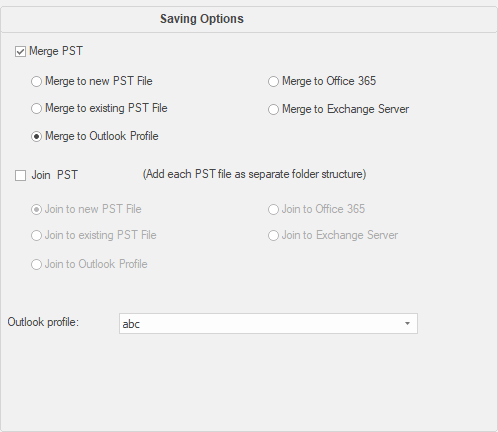This screenshot has height=432, width=498.
Task: Expand the Outlook profile dropdown arrow
Action: 407,323
